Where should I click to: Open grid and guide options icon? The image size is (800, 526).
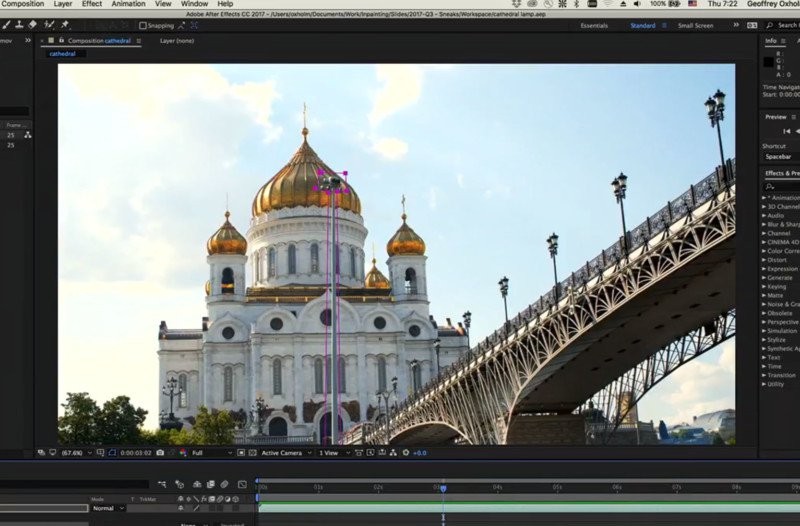click(x=101, y=453)
